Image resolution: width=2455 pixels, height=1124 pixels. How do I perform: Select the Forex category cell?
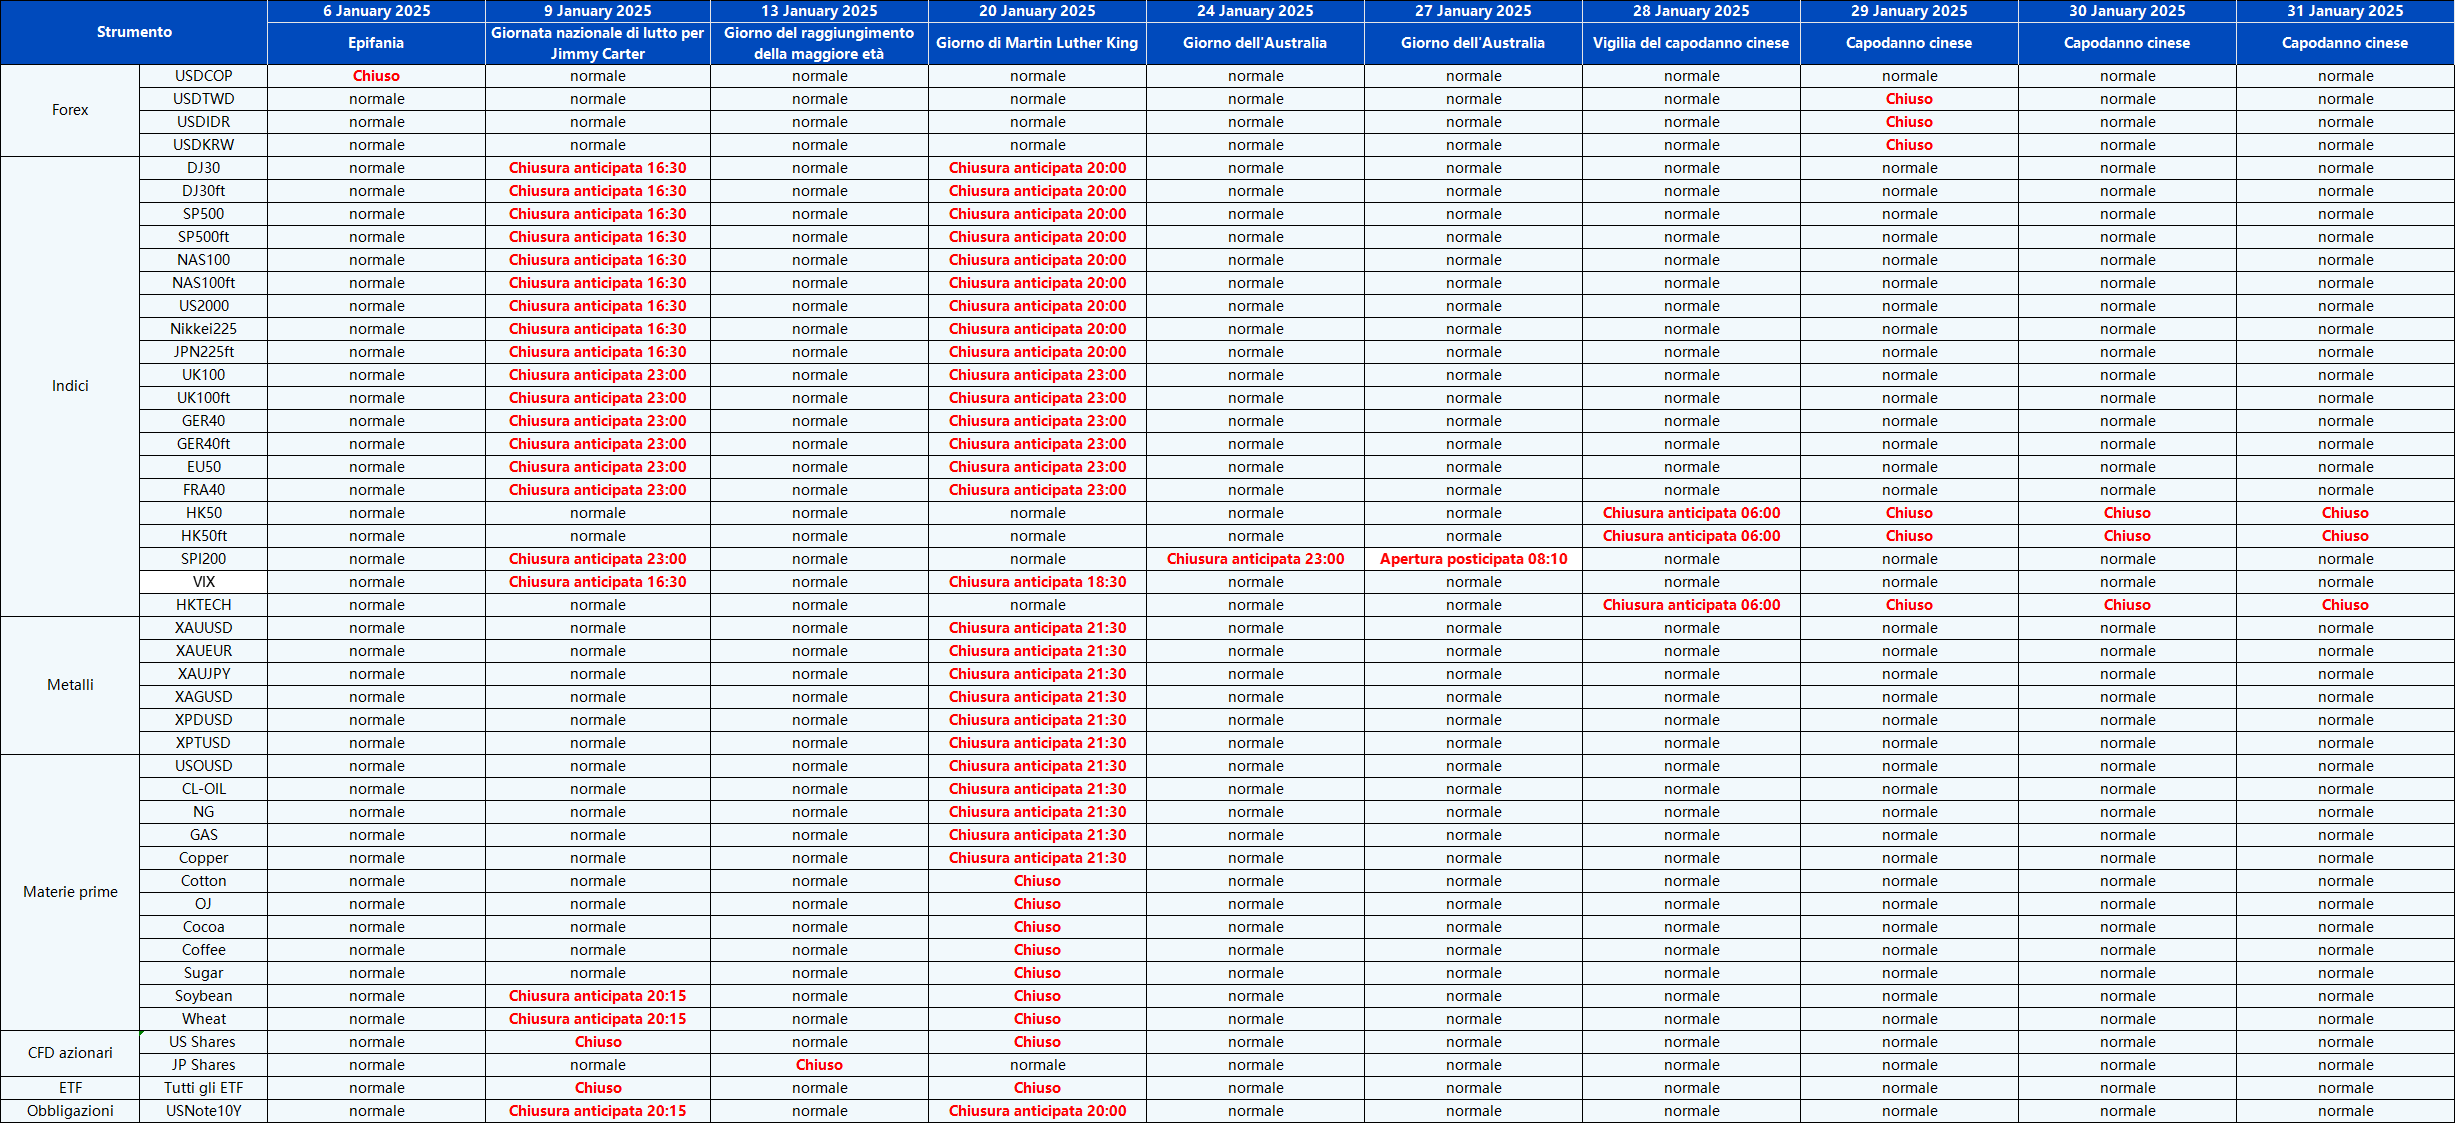[x=70, y=110]
